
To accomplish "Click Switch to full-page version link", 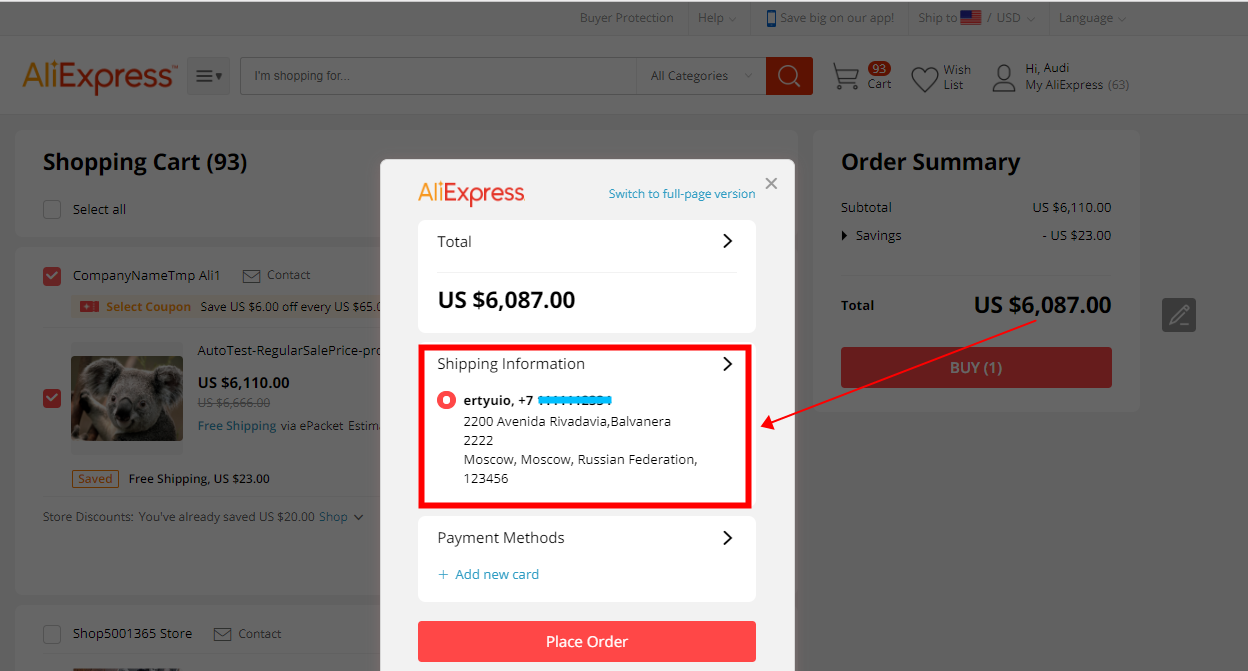I will 682,194.
